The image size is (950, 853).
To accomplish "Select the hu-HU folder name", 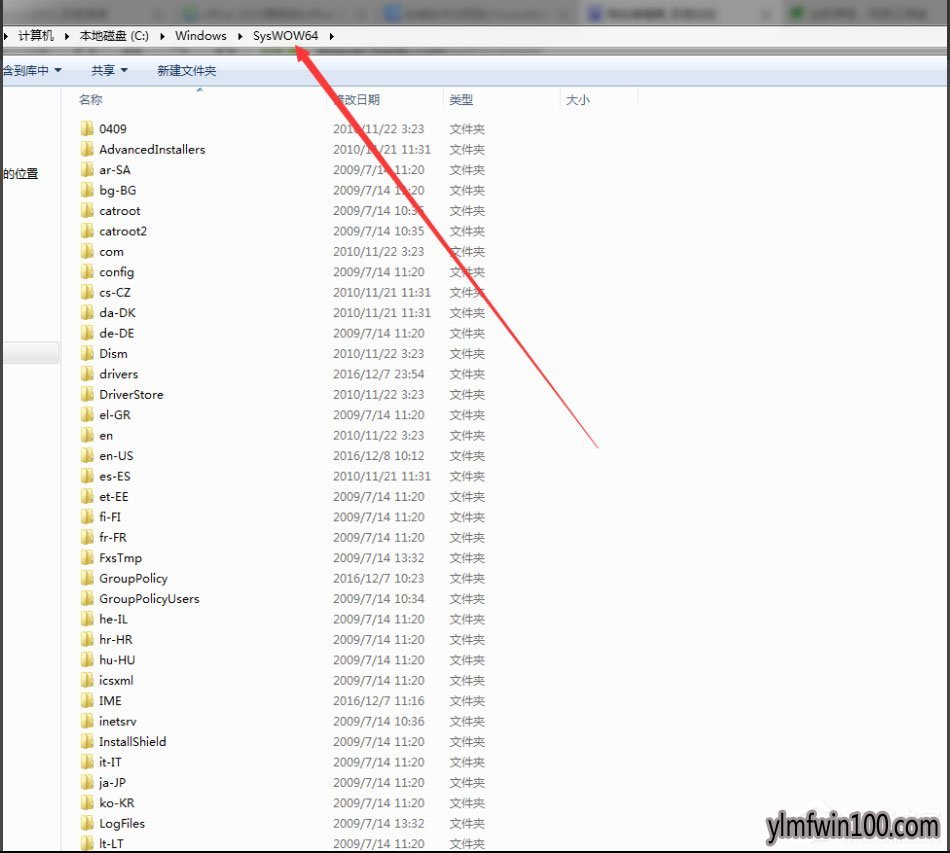I will (x=117, y=660).
